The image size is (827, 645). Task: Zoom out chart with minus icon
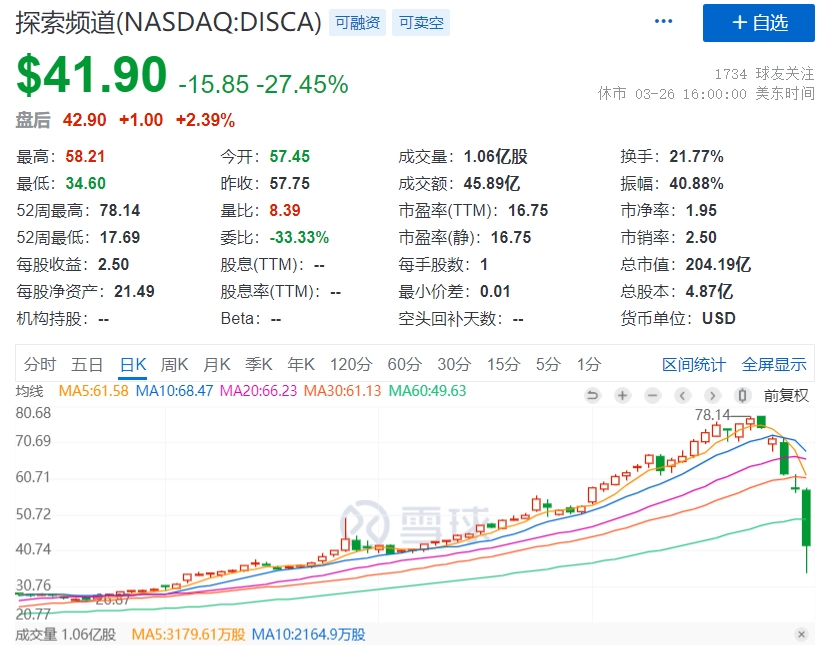tap(653, 395)
